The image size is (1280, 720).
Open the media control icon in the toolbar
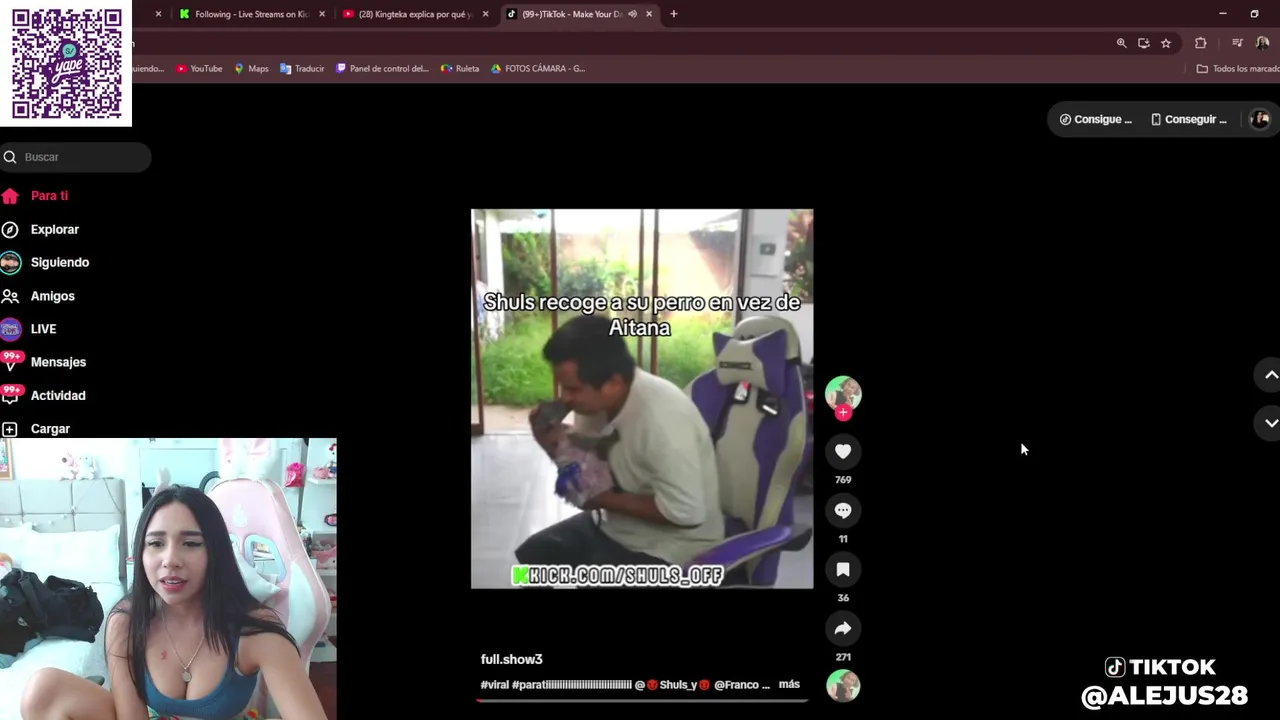pos(1237,43)
